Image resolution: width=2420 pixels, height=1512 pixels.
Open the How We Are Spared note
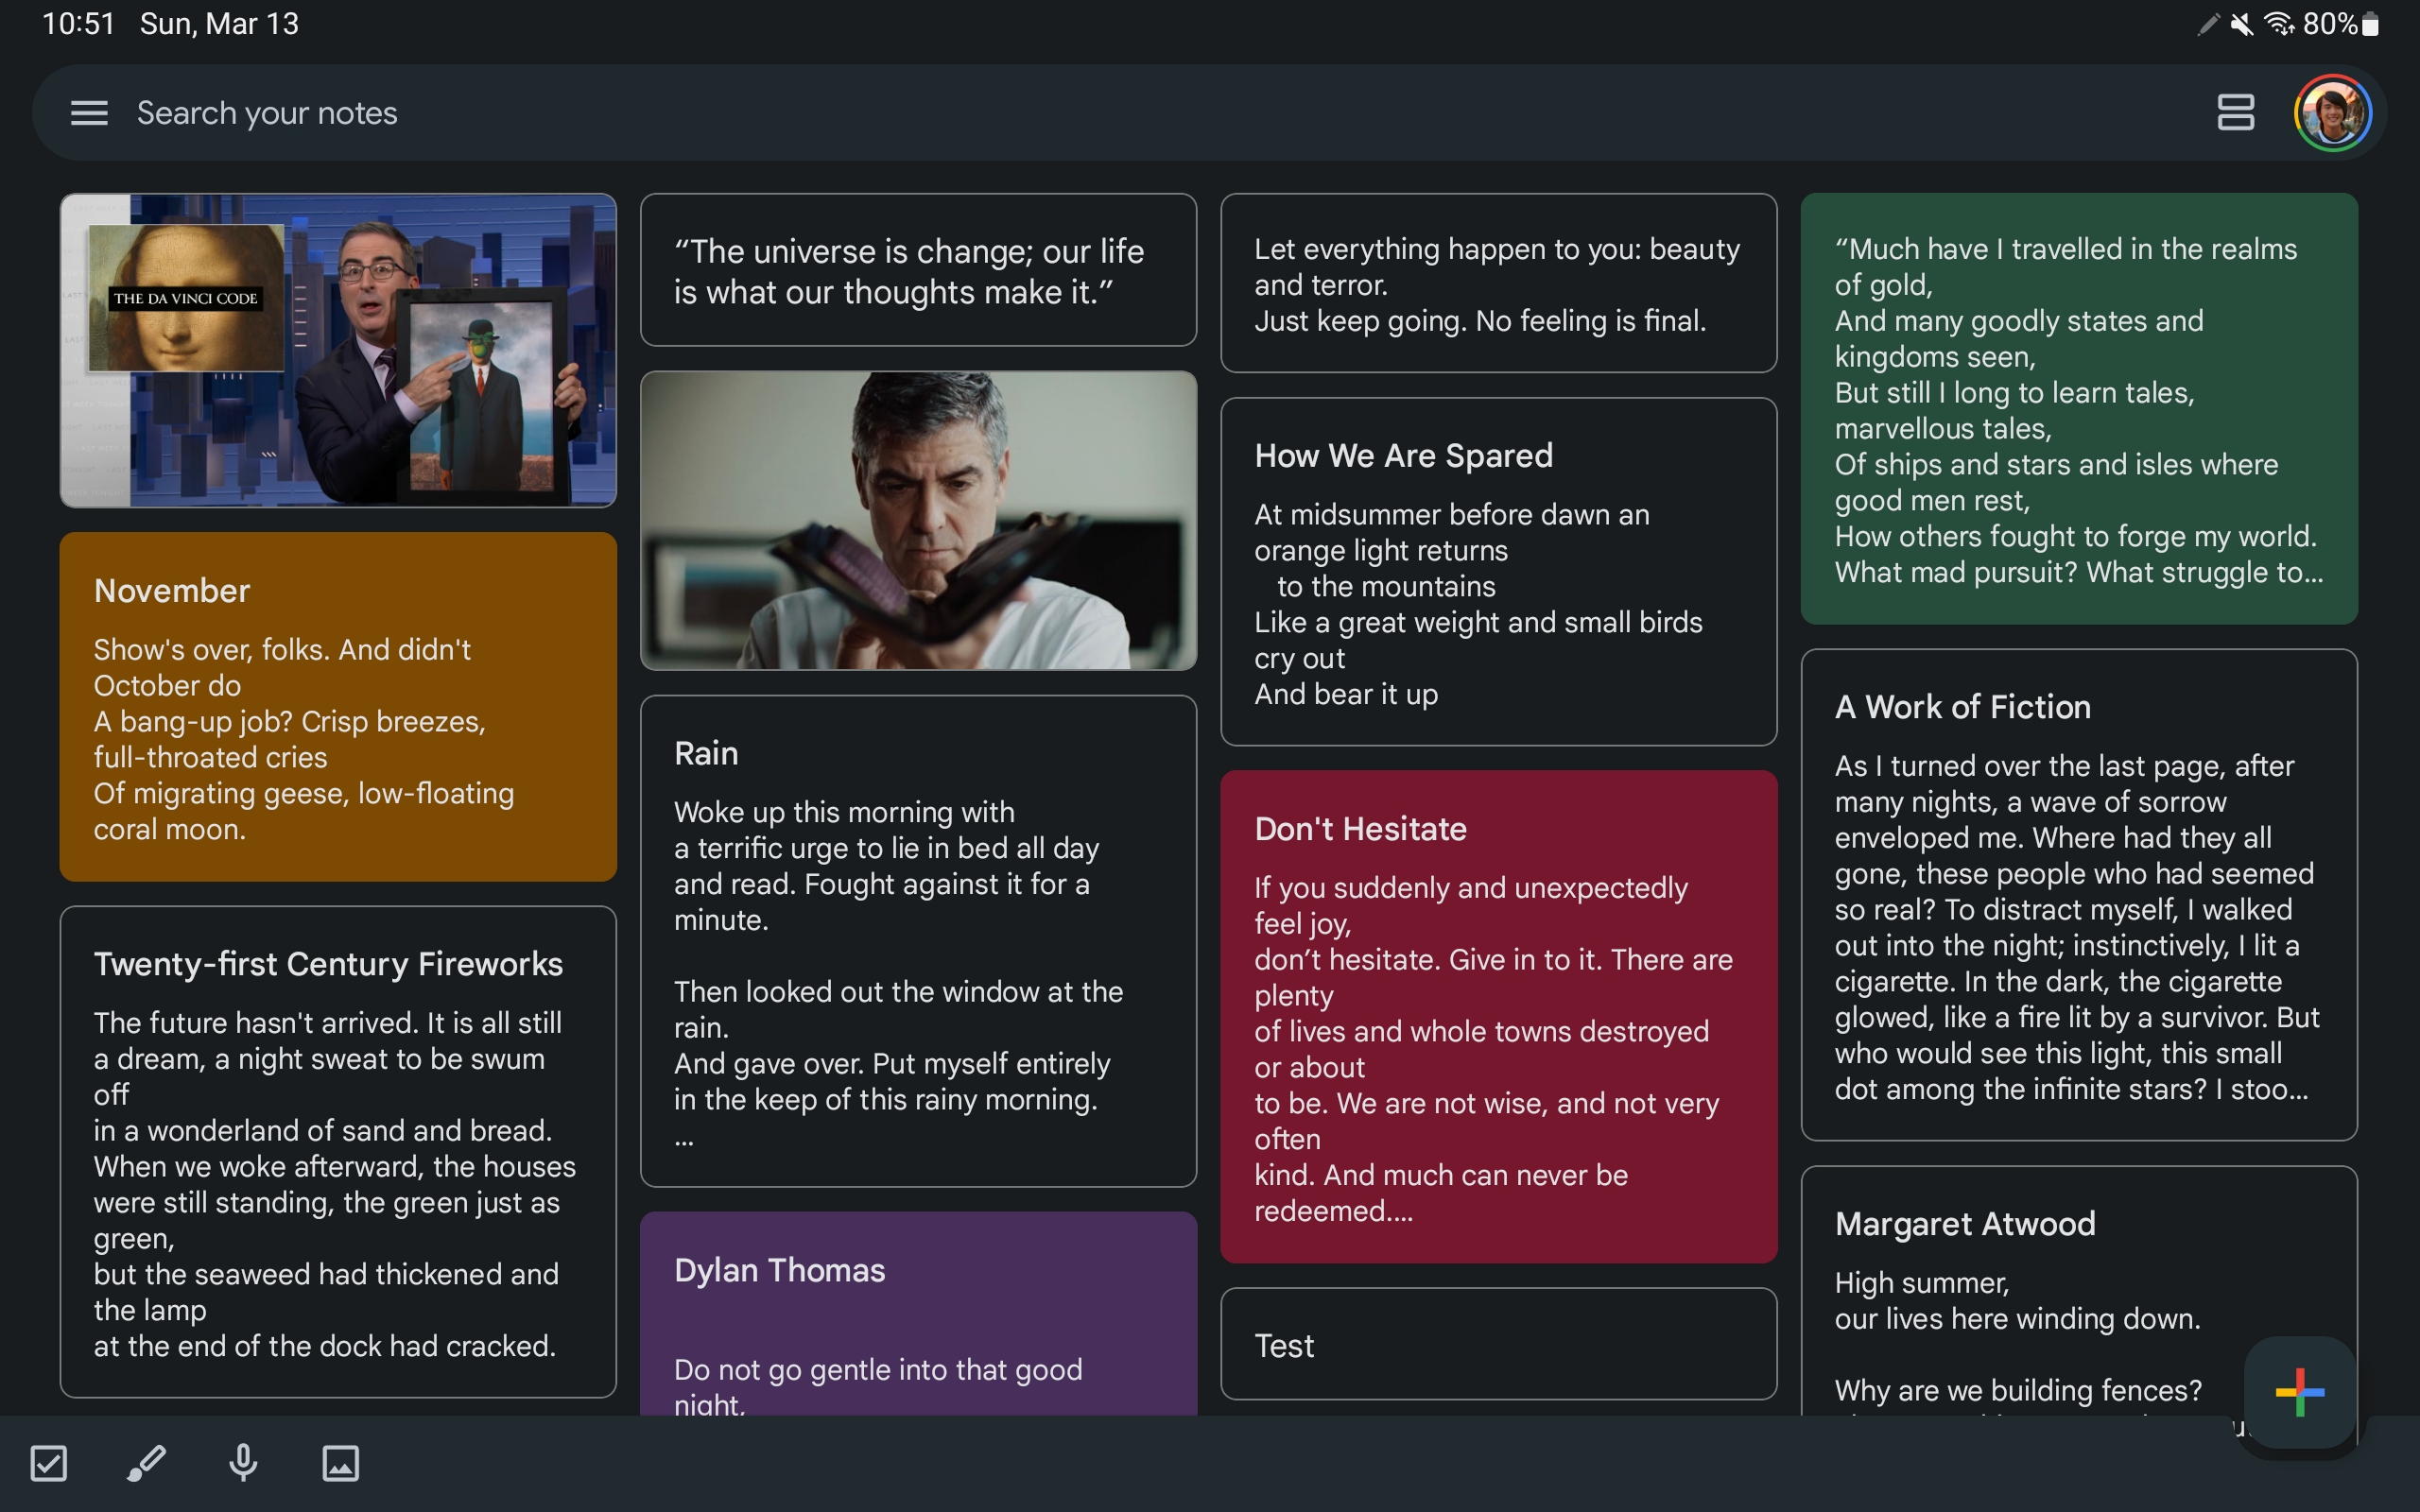tap(1498, 571)
